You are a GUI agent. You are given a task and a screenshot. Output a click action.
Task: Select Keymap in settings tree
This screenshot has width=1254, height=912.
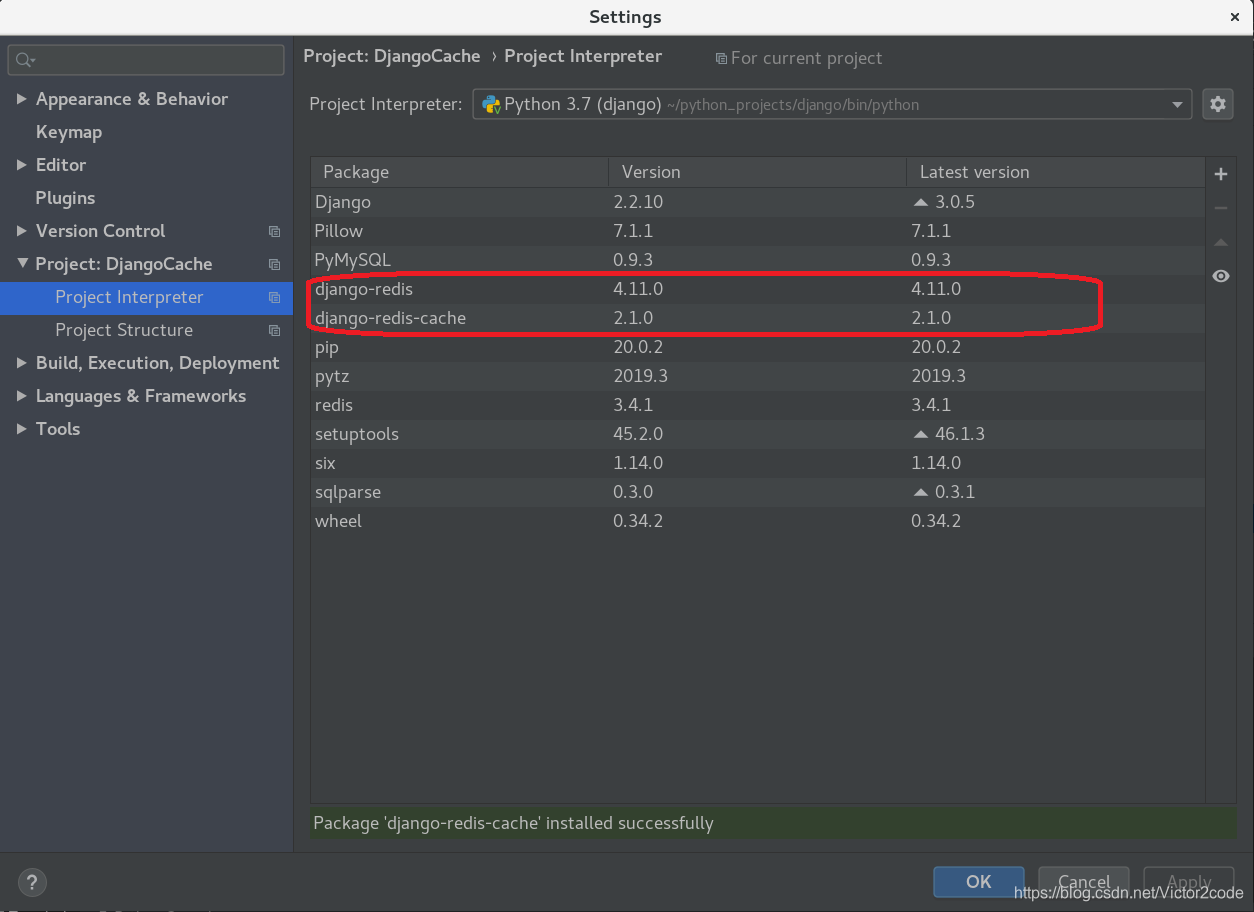tap(69, 132)
